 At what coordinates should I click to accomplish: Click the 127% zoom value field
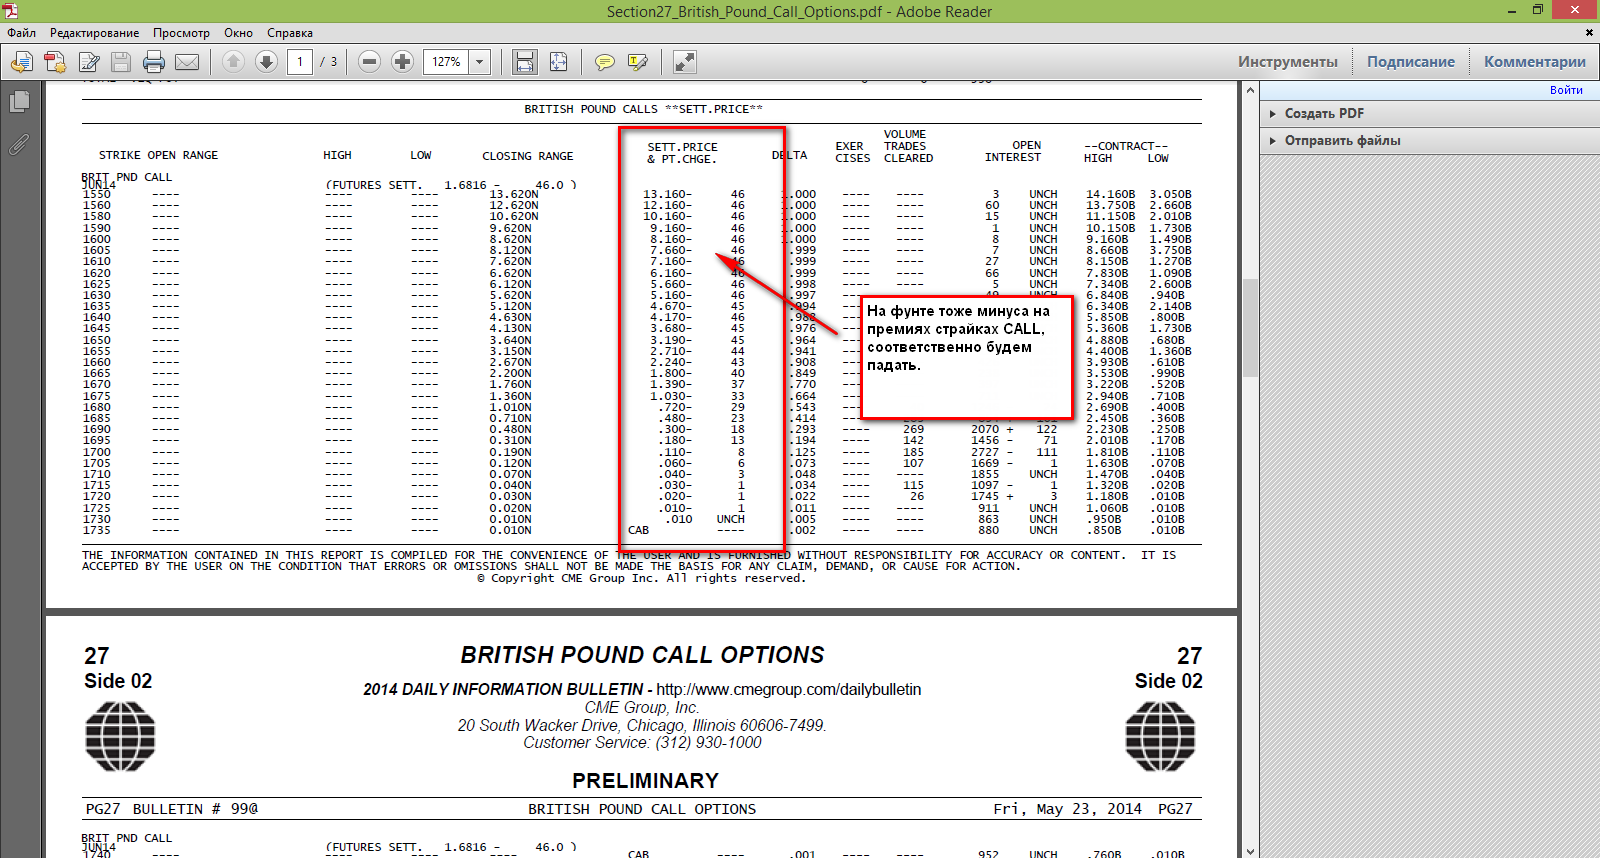tap(446, 62)
